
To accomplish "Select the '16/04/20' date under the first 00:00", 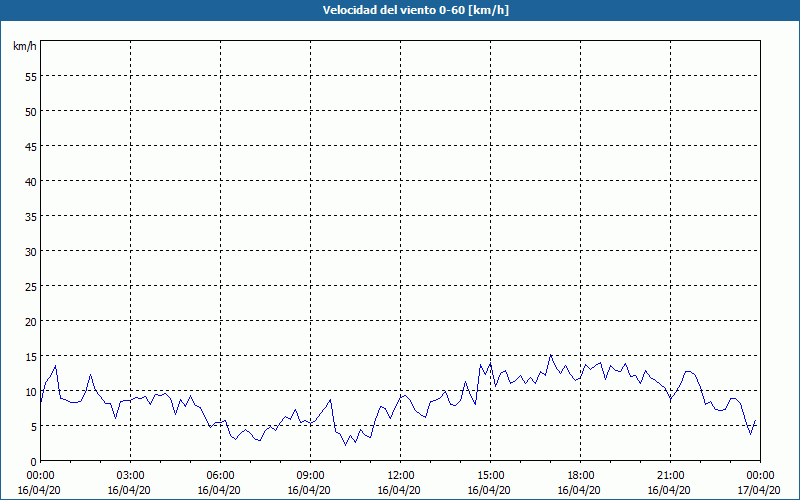I will [x=39, y=490].
